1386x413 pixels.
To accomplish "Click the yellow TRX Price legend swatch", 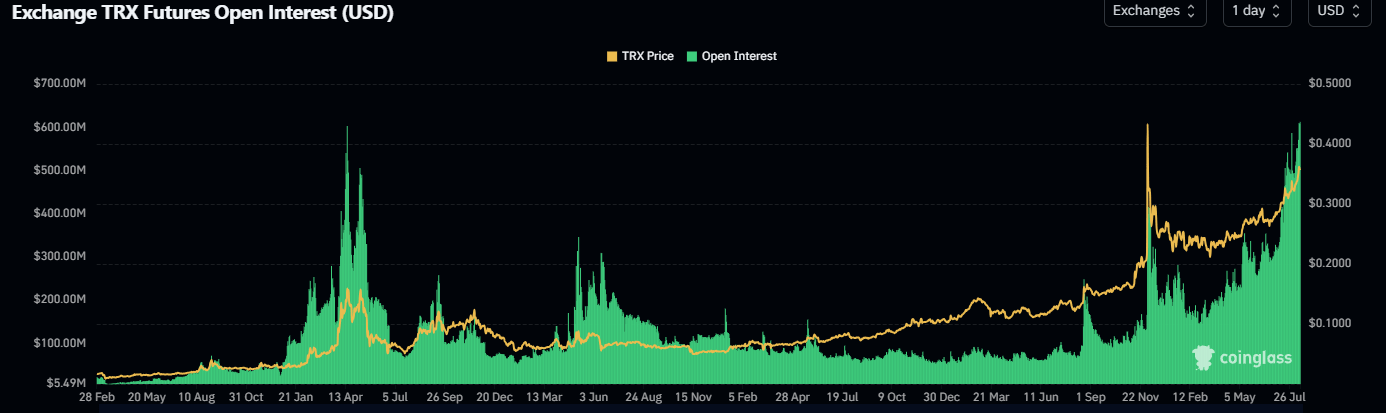I will pyautogui.click(x=612, y=56).
